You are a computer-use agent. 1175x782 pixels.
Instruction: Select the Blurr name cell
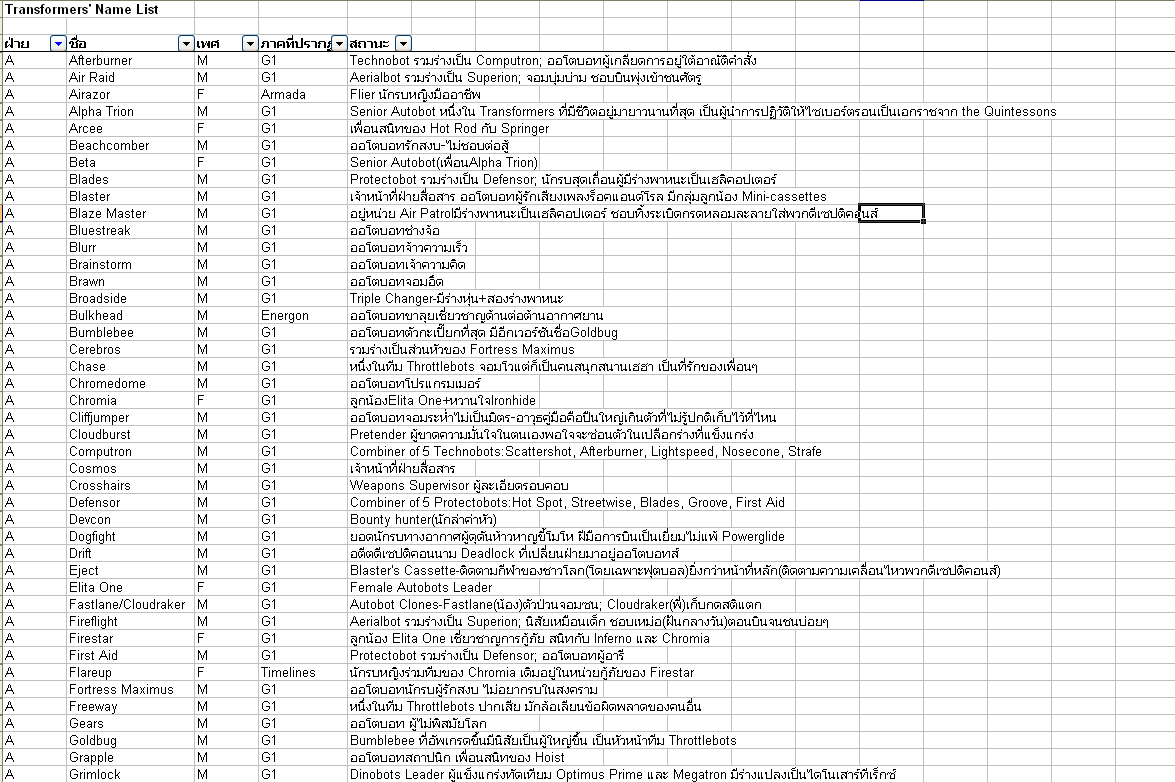coord(130,247)
